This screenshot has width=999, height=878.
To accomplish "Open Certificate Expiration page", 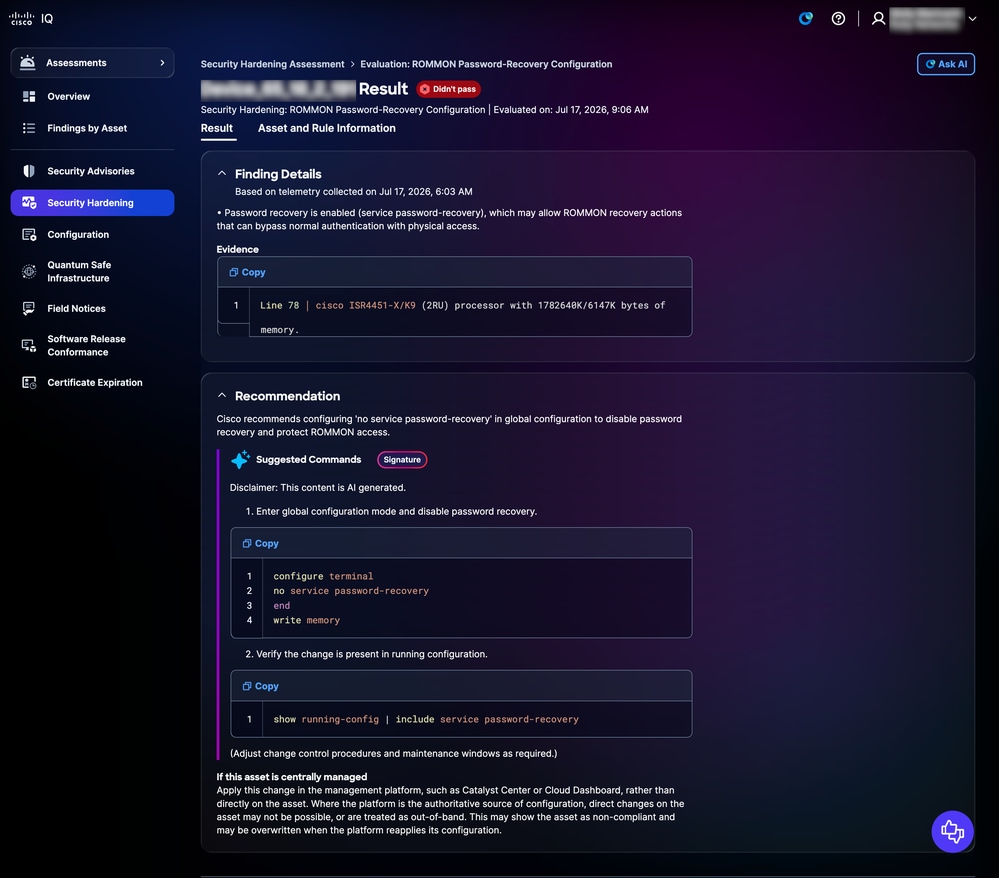I will click(92, 382).
